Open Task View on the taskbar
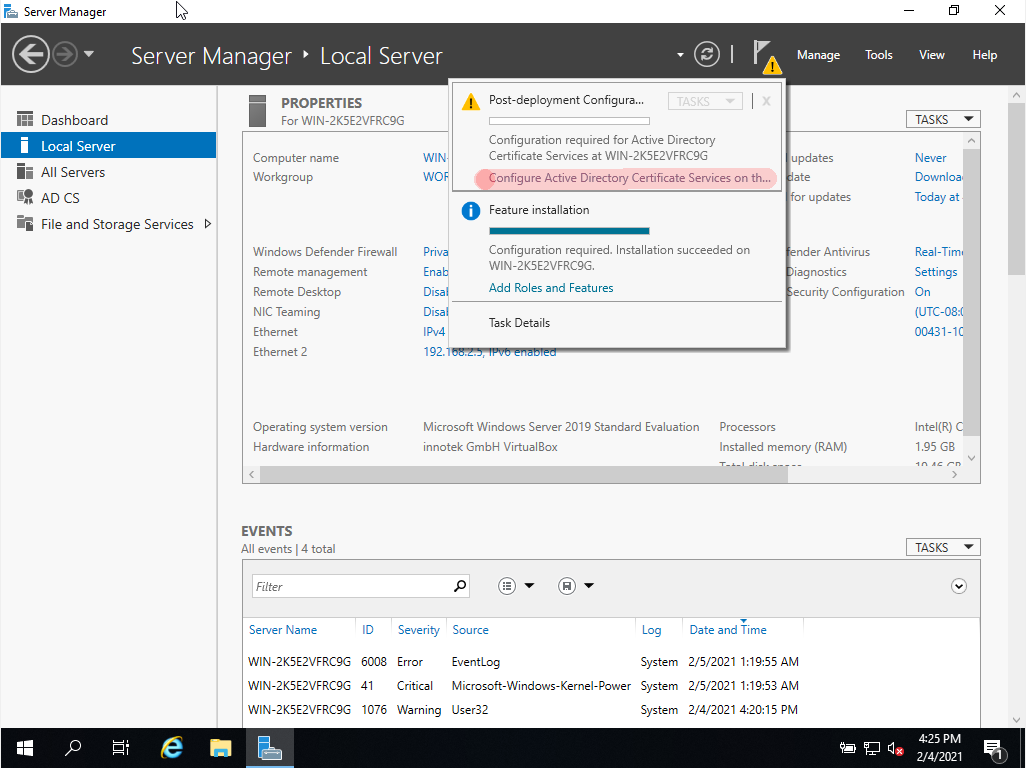This screenshot has width=1026, height=768. point(121,747)
